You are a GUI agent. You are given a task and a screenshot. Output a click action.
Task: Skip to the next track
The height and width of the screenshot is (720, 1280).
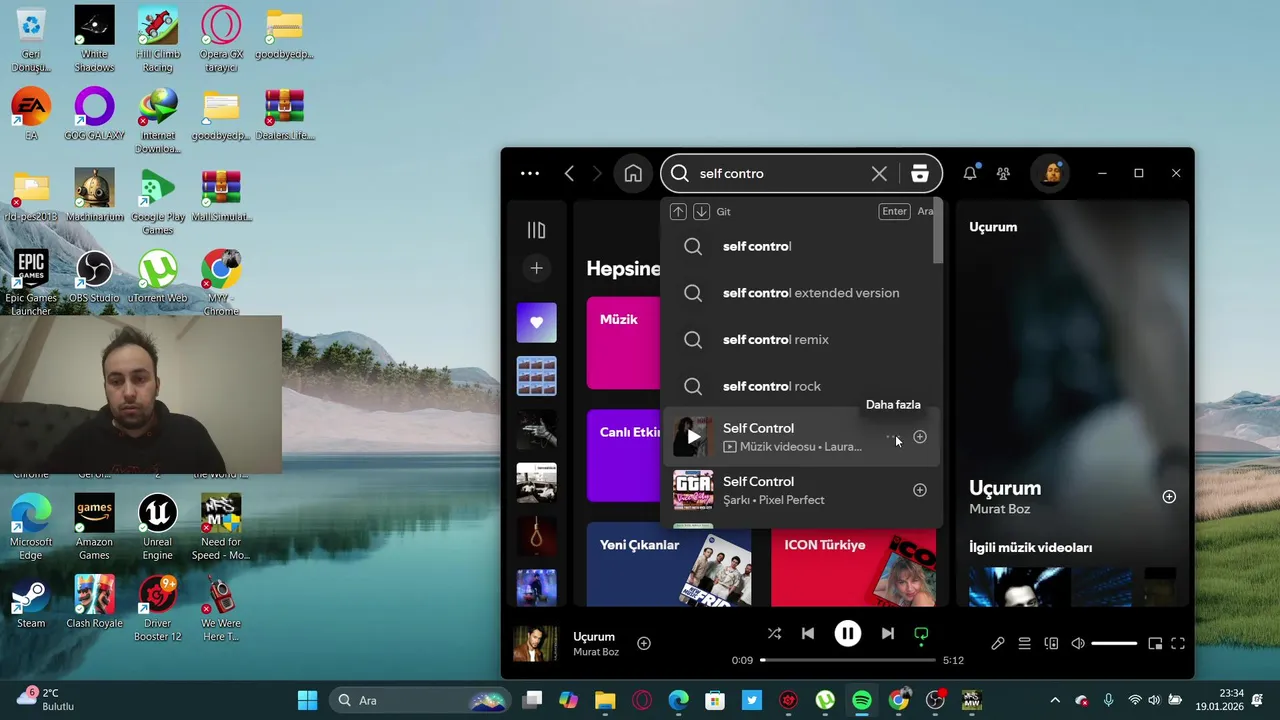coord(887,633)
